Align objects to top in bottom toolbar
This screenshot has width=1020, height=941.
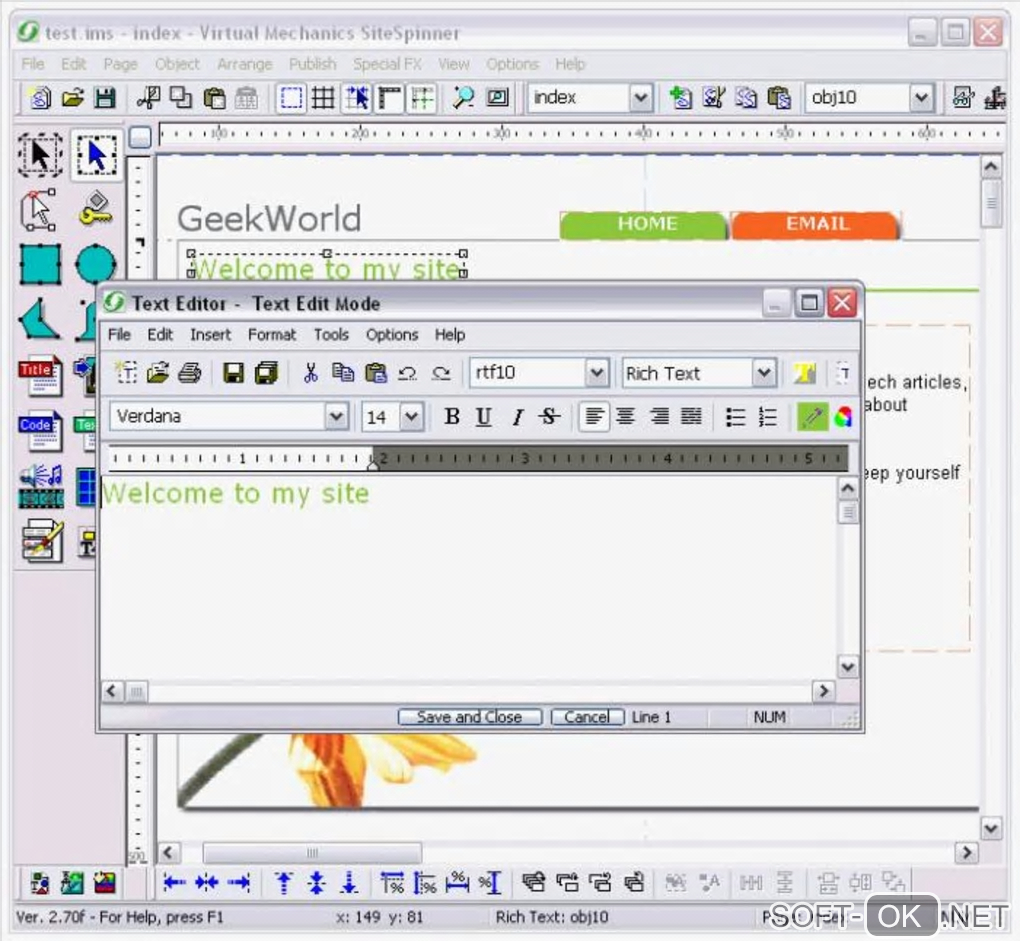[x=284, y=882]
